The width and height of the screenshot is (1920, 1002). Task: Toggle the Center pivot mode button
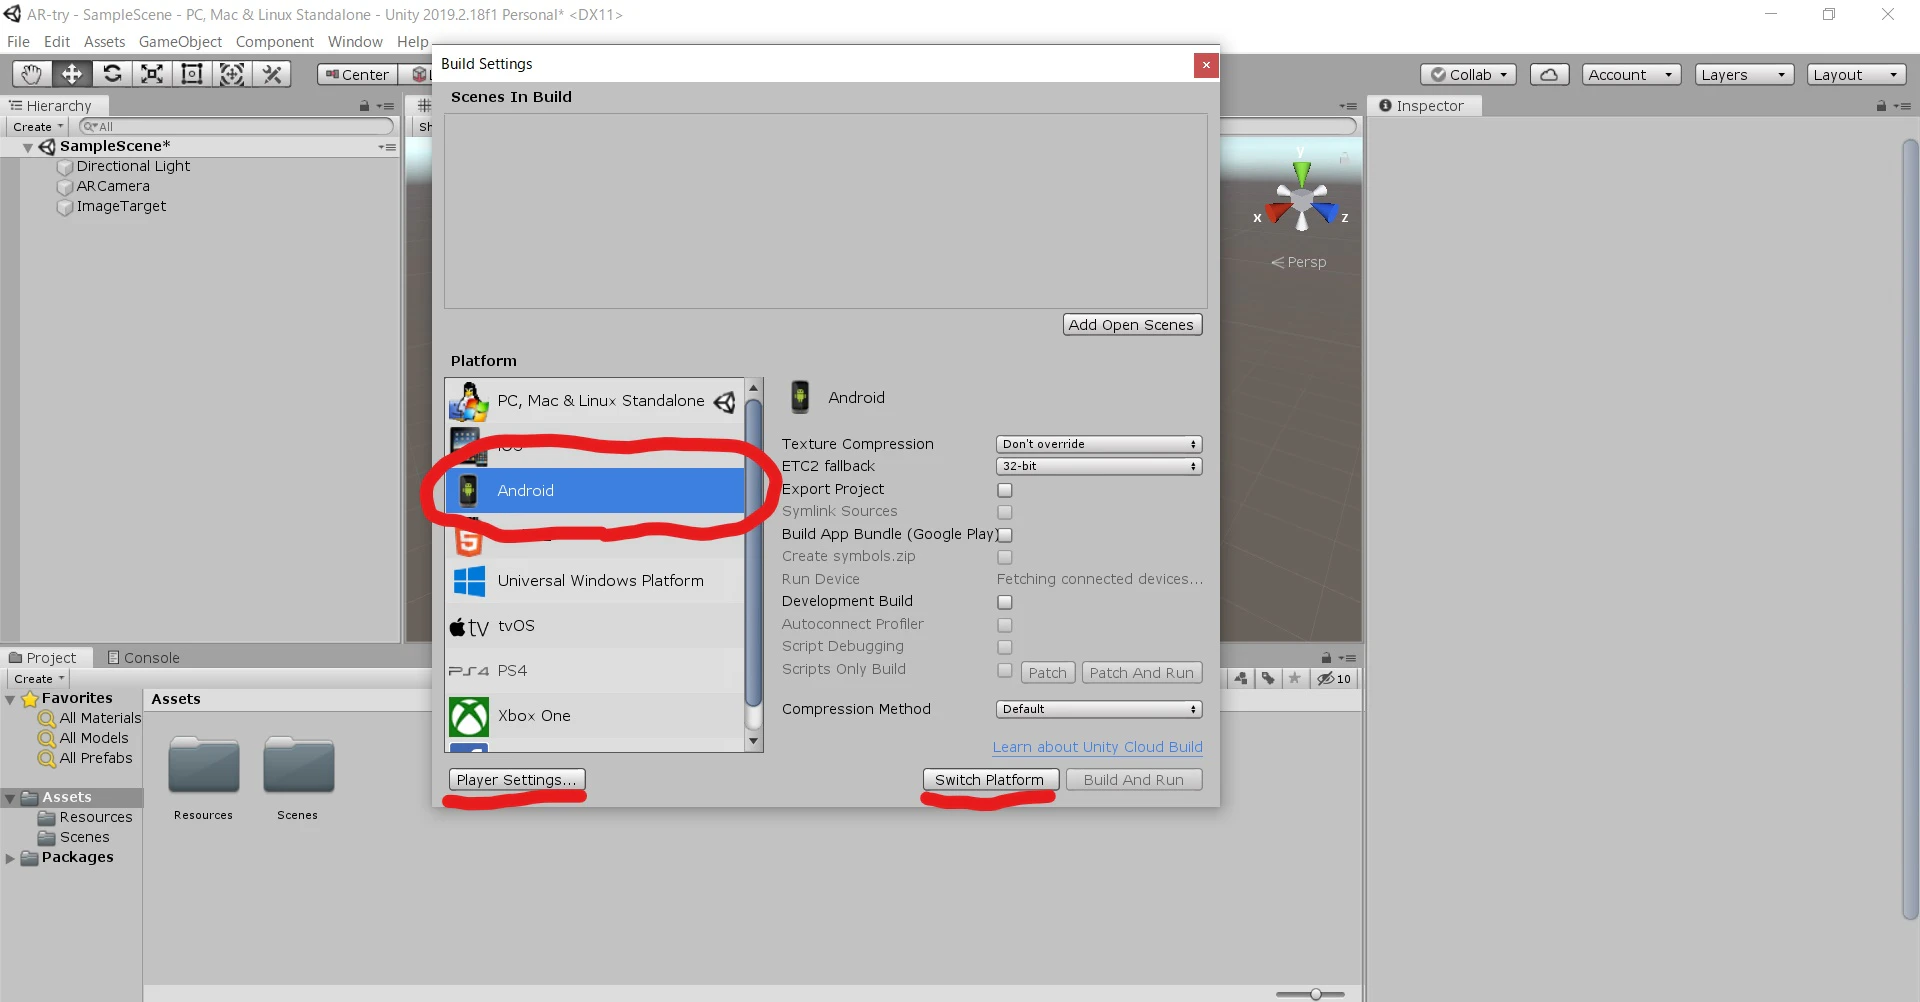357,74
